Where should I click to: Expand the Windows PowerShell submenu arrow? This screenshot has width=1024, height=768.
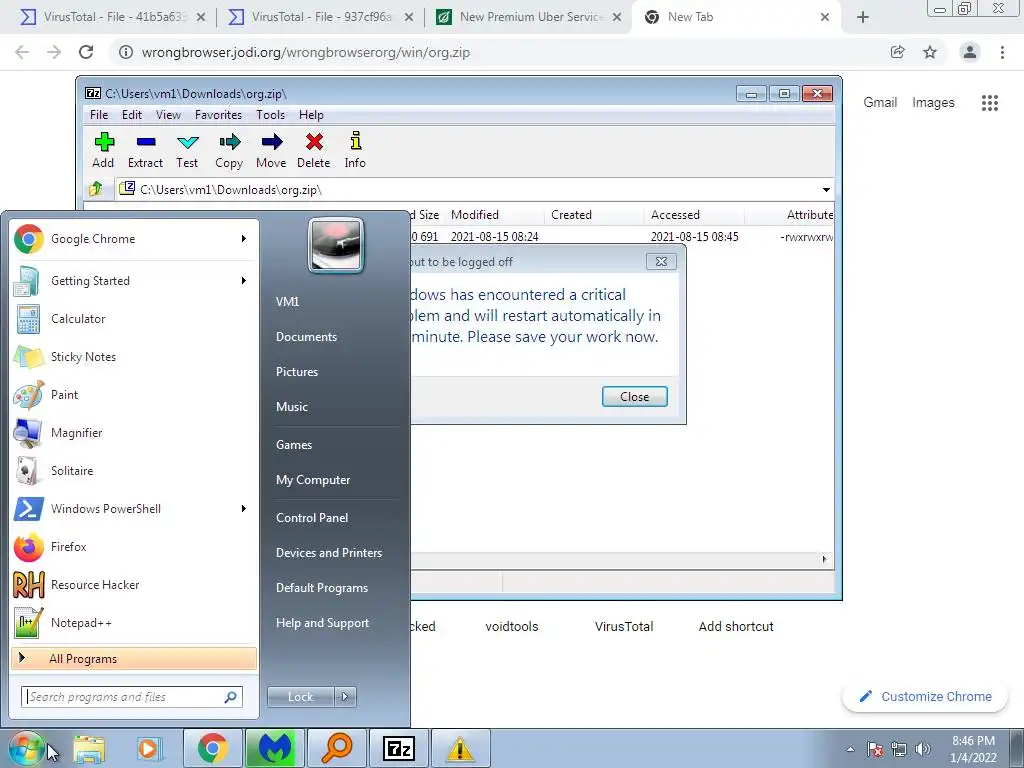pyautogui.click(x=244, y=509)
